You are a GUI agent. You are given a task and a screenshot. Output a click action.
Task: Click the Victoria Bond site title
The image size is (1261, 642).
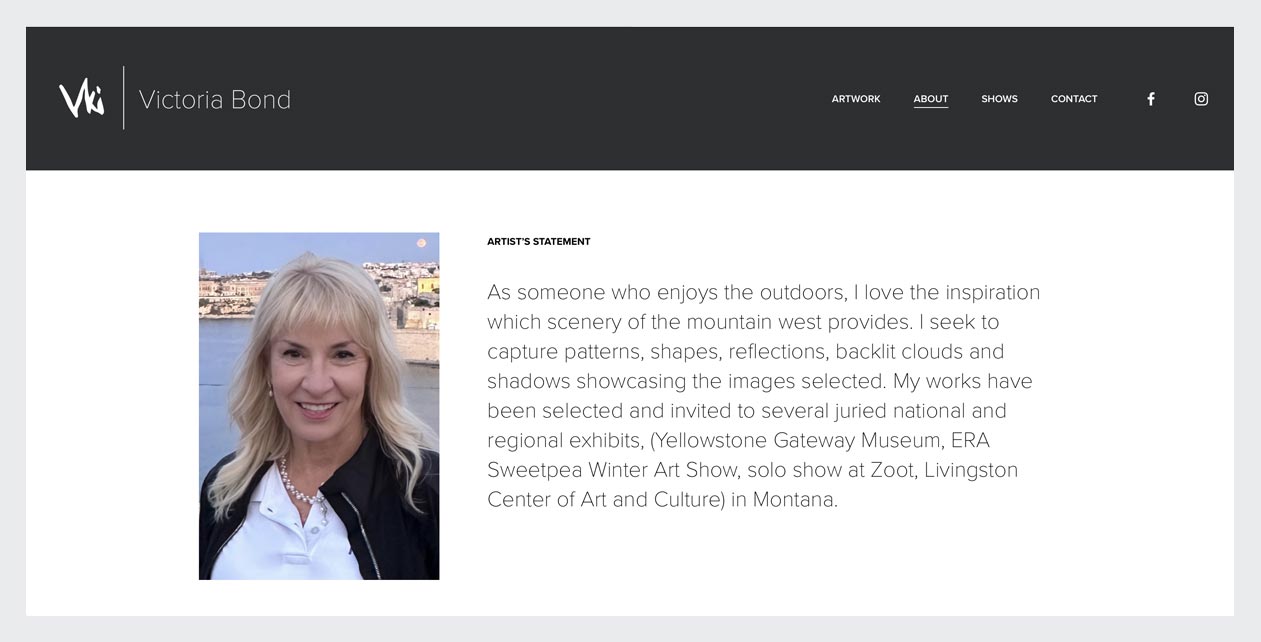(215, 99)
